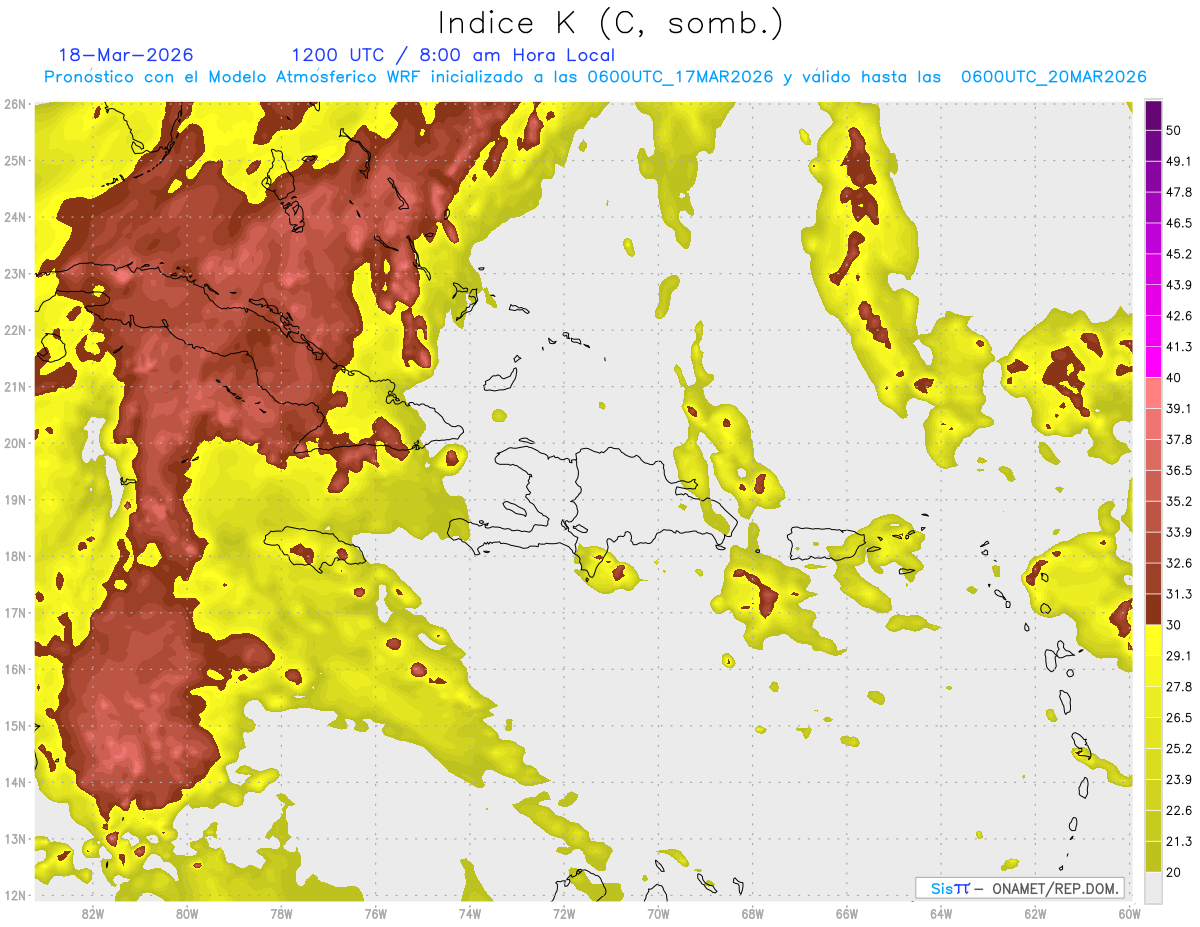Click the 22N latitude axis label
This screenshot has height=927, width=1200.
[x=14, y=330]
